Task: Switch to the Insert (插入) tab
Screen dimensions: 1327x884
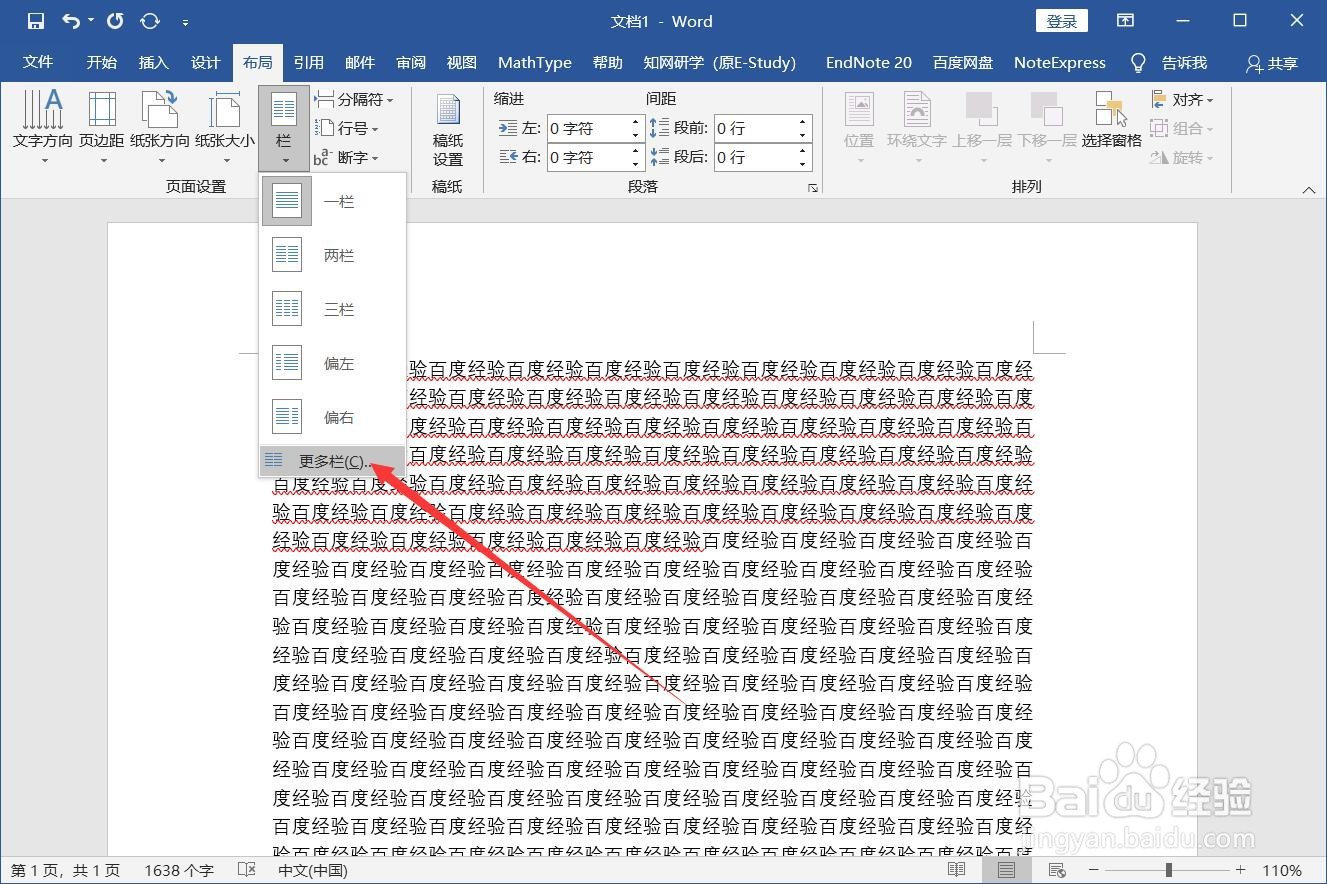Action: [153, 62]
